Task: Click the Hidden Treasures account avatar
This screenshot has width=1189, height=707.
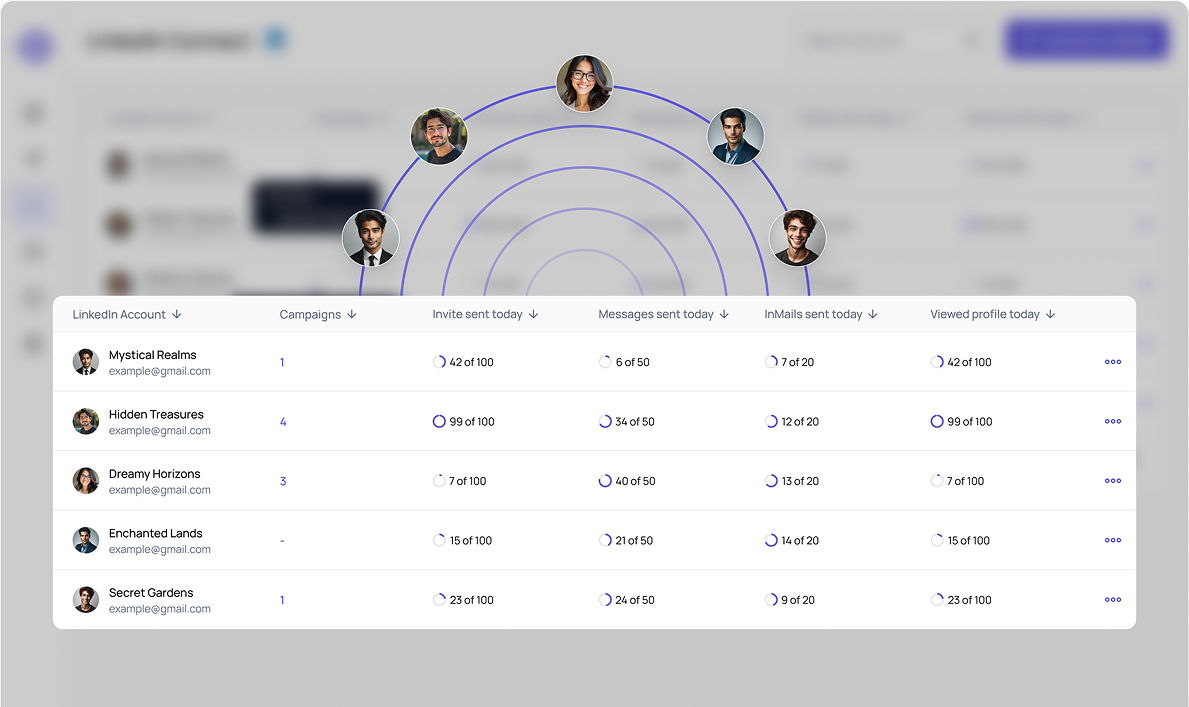Action: click(x=86, y=421)
